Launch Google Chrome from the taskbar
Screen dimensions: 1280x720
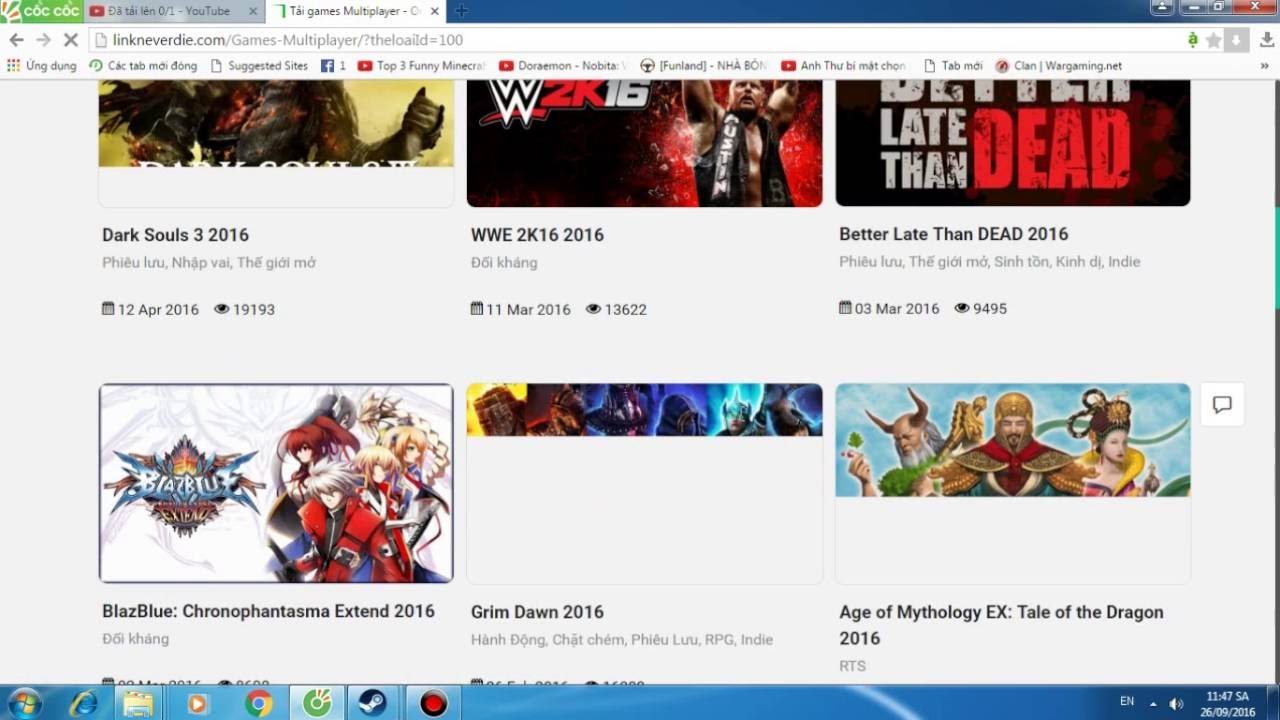tap(258, 703)
